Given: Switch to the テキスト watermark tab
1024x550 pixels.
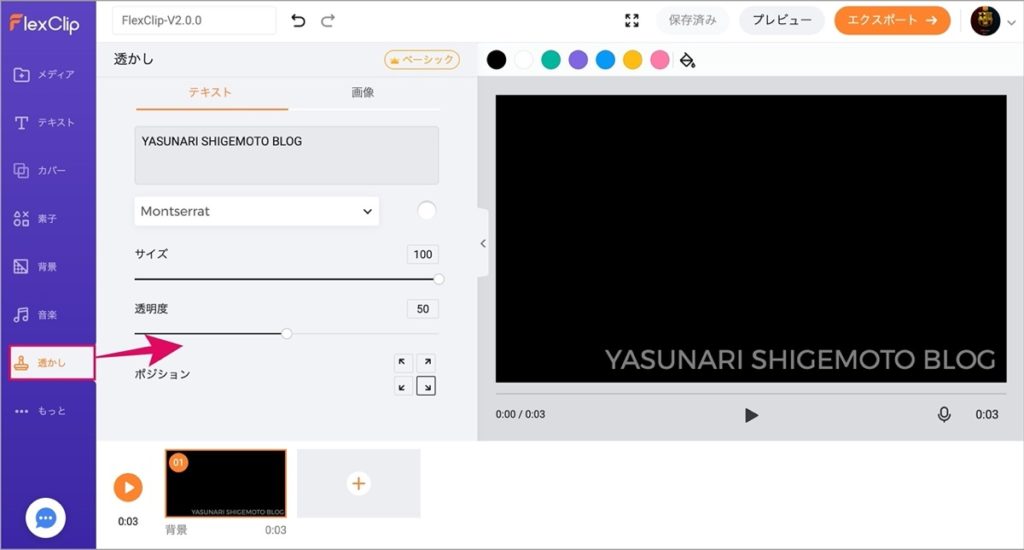Looking at the screenshot, I should coord(210,92).
